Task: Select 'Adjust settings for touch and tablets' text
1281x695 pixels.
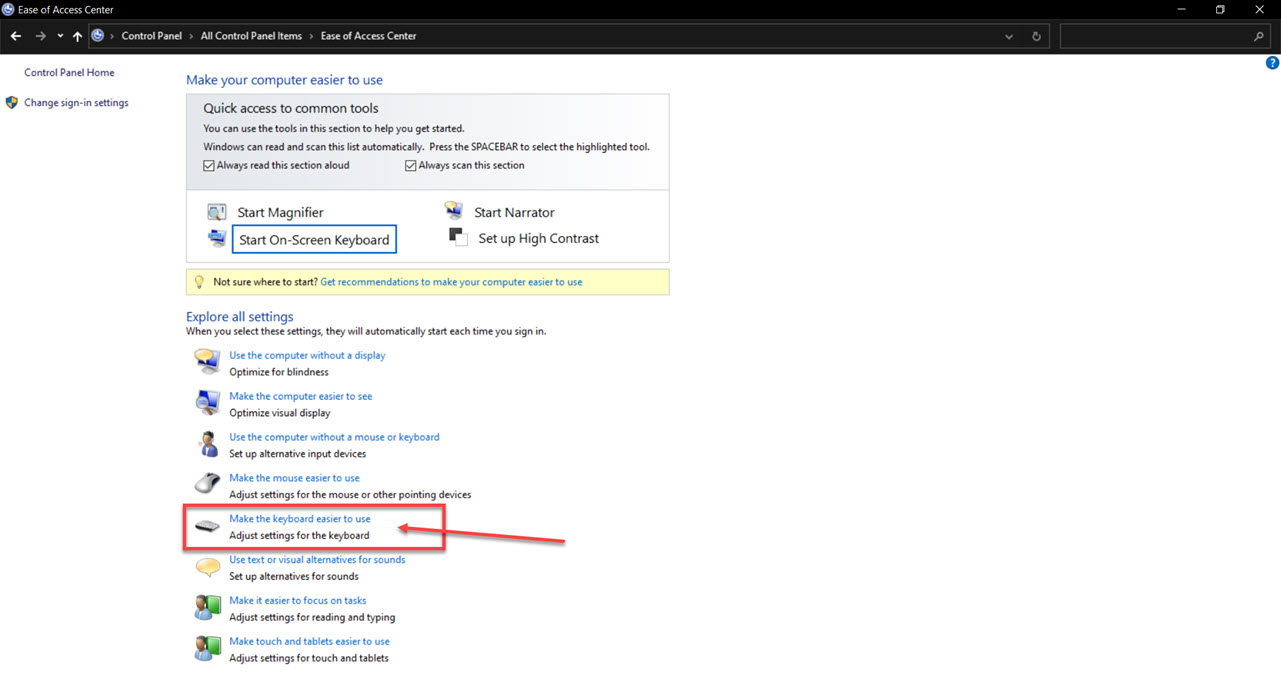Action: coord(309,660)
